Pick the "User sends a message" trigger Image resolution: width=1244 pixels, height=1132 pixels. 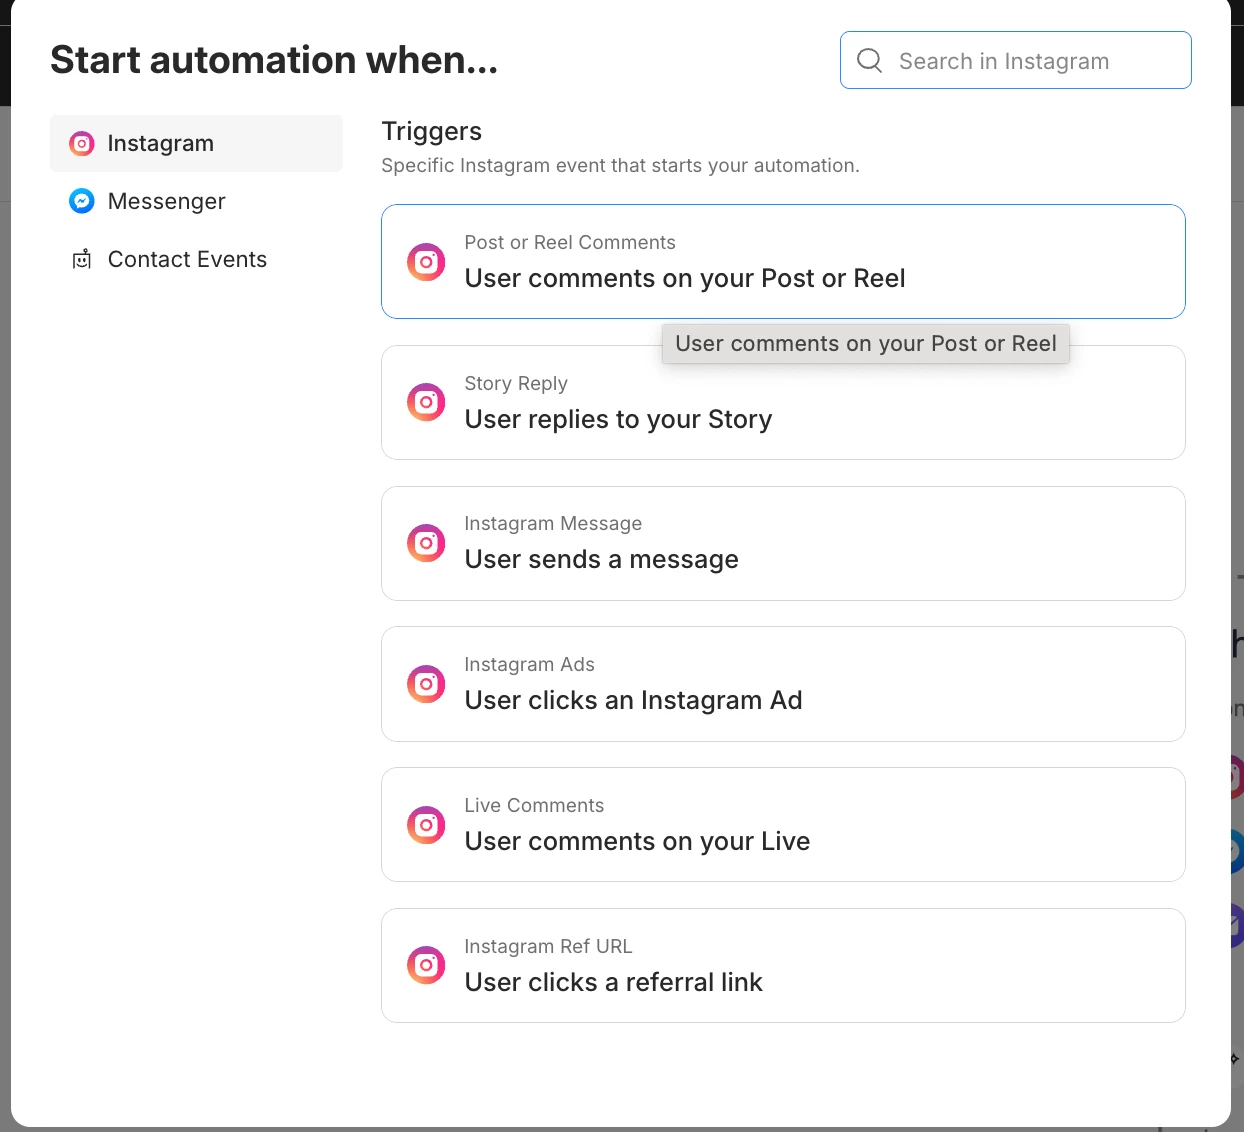[x=601, y=560]
